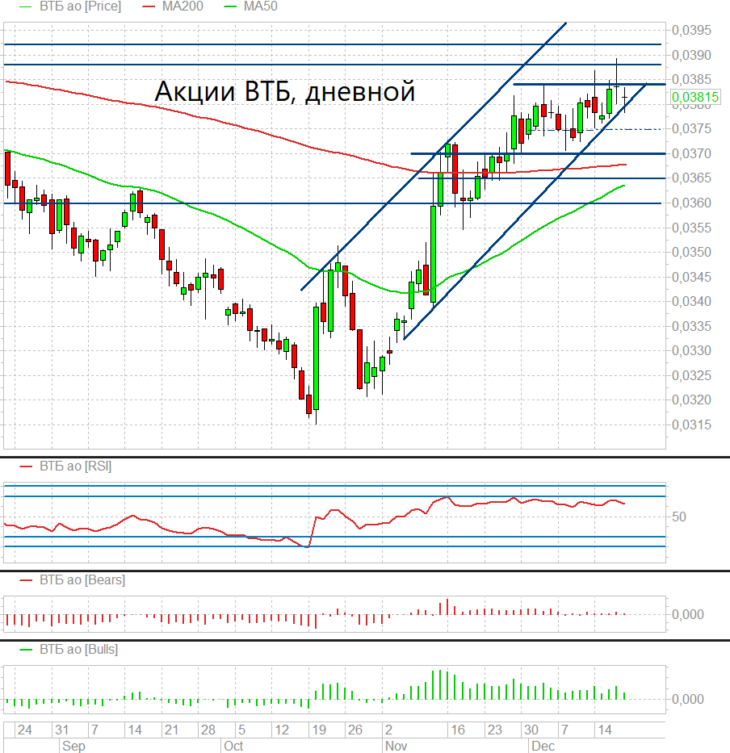The image size is (730, 753).
Task: Click the date label 19 on the time axis
Action: click(319, 730)
